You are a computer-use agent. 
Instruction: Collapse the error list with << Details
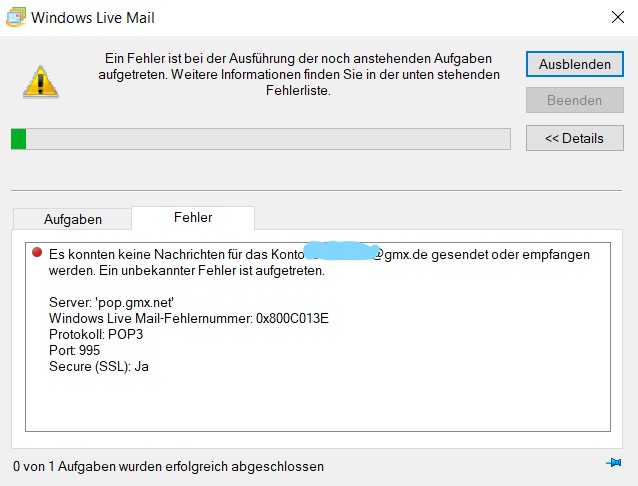[575, 138]
